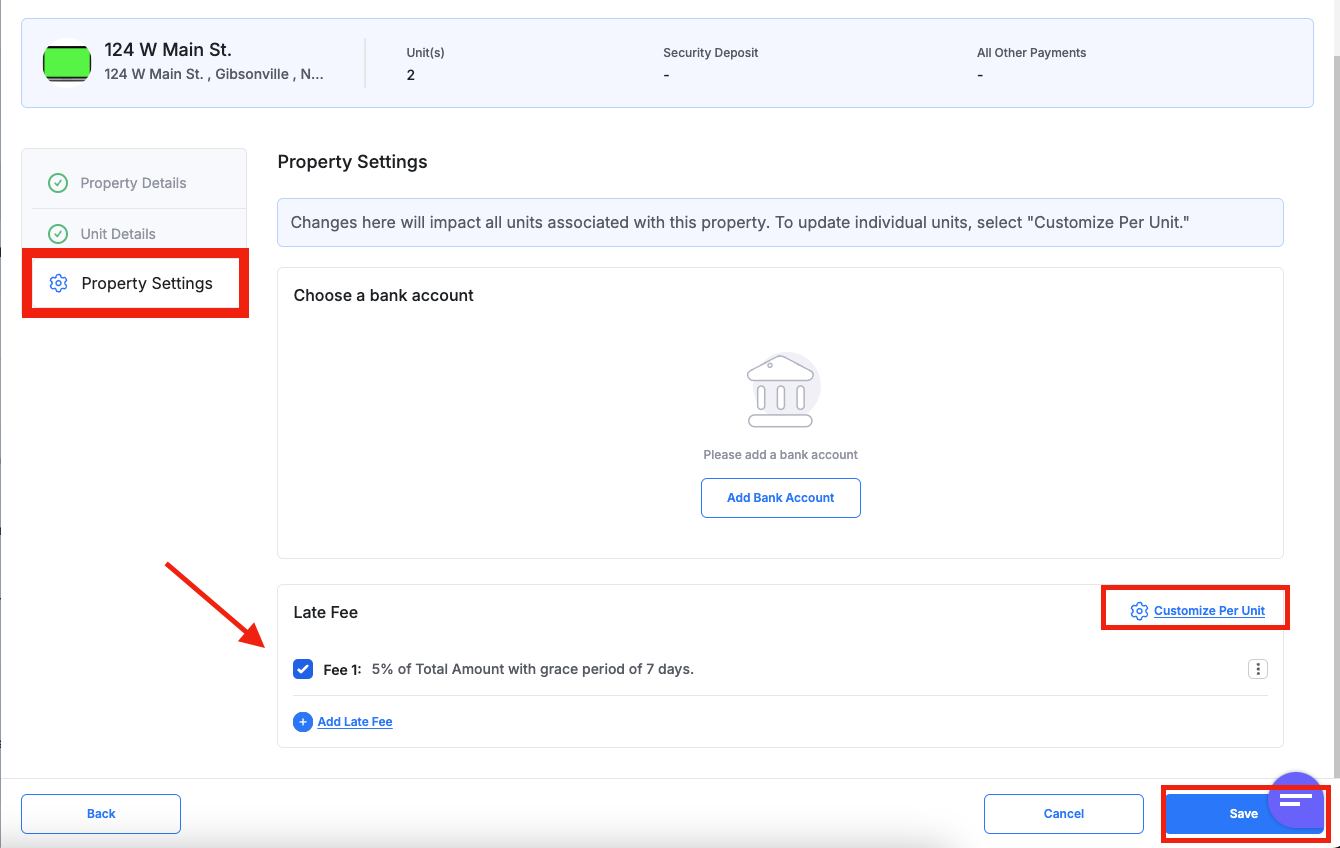Uncheck the Fee 1 late fee checkbox
This screenshot has width=1340, height=848.
[303, 669]
